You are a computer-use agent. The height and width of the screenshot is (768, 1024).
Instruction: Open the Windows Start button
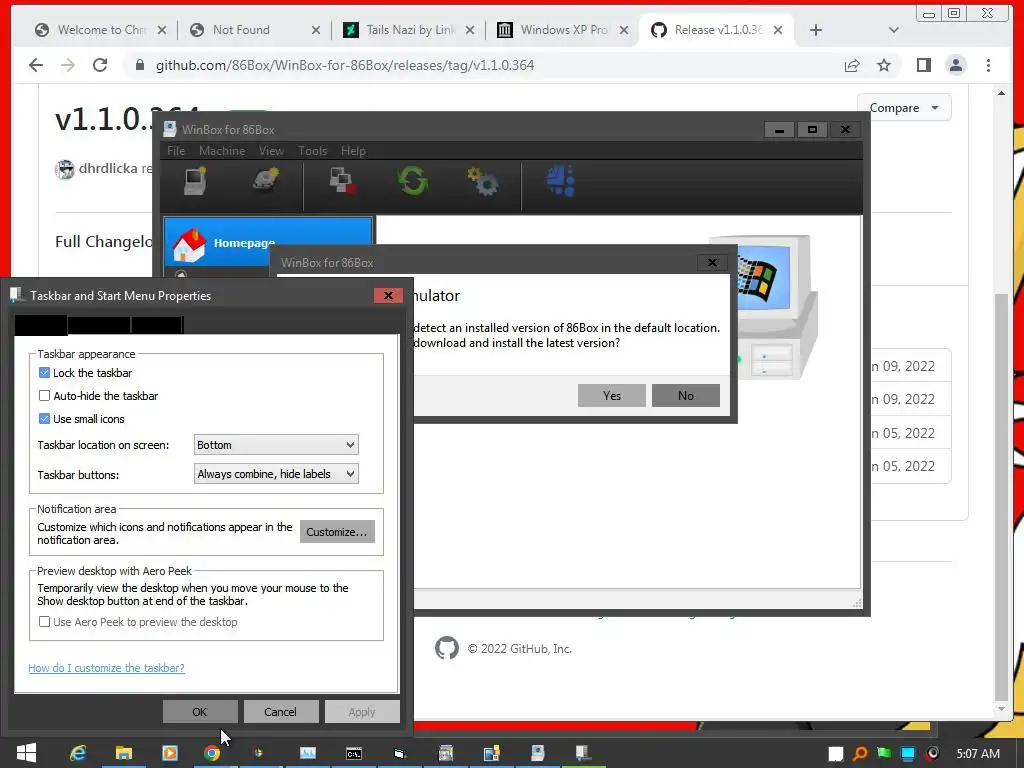[x=26, y=753]
